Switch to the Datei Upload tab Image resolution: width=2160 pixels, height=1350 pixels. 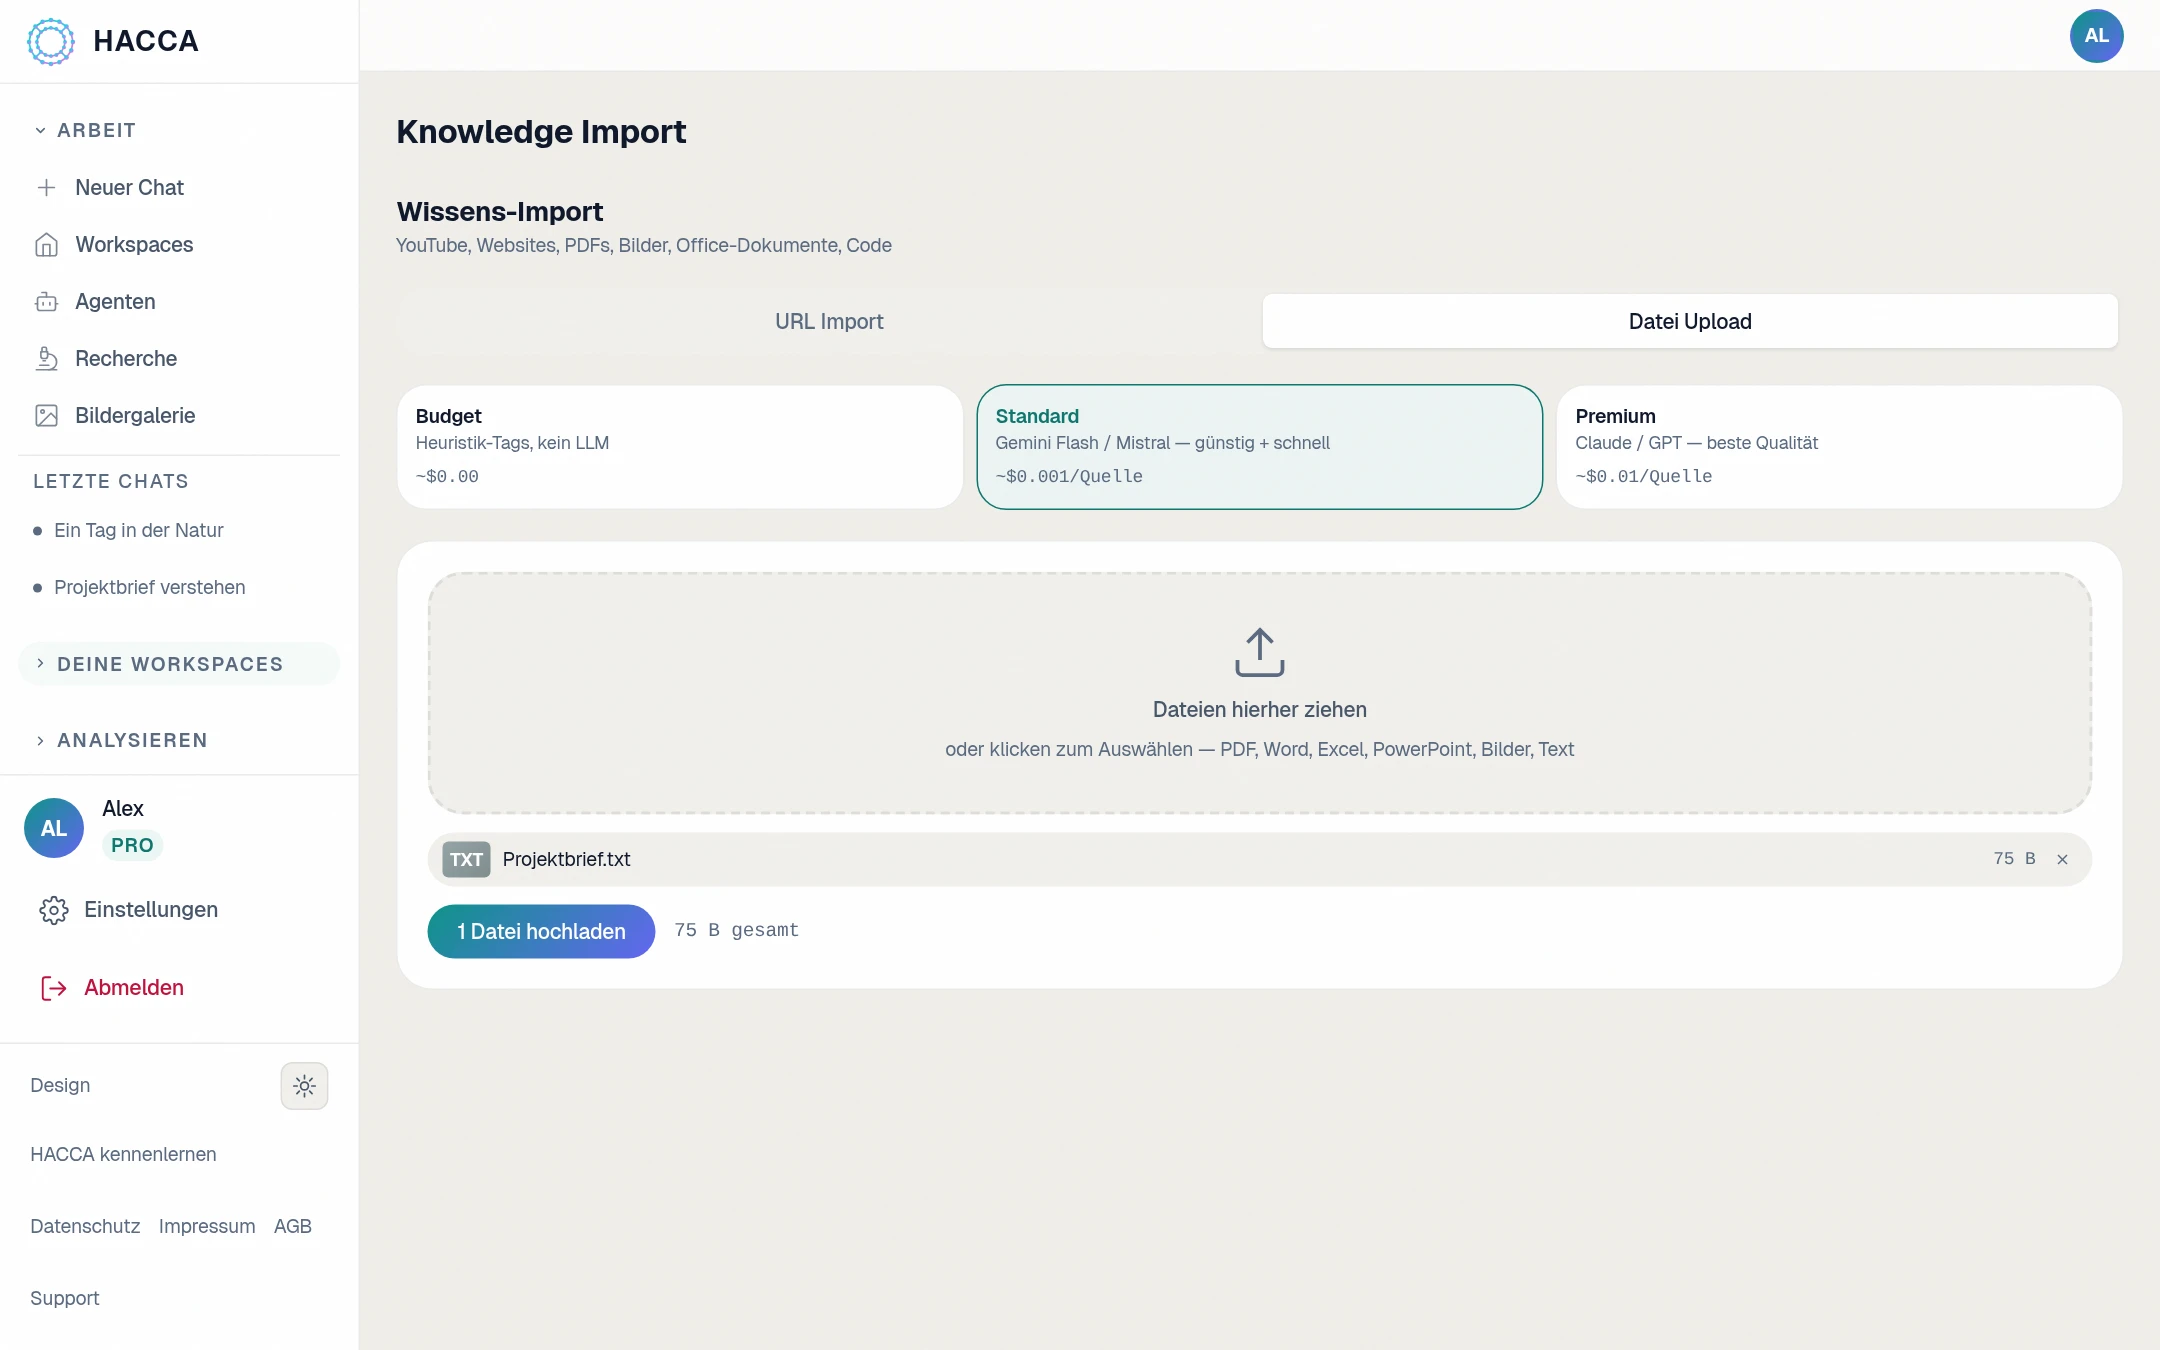click(1690, 322)
